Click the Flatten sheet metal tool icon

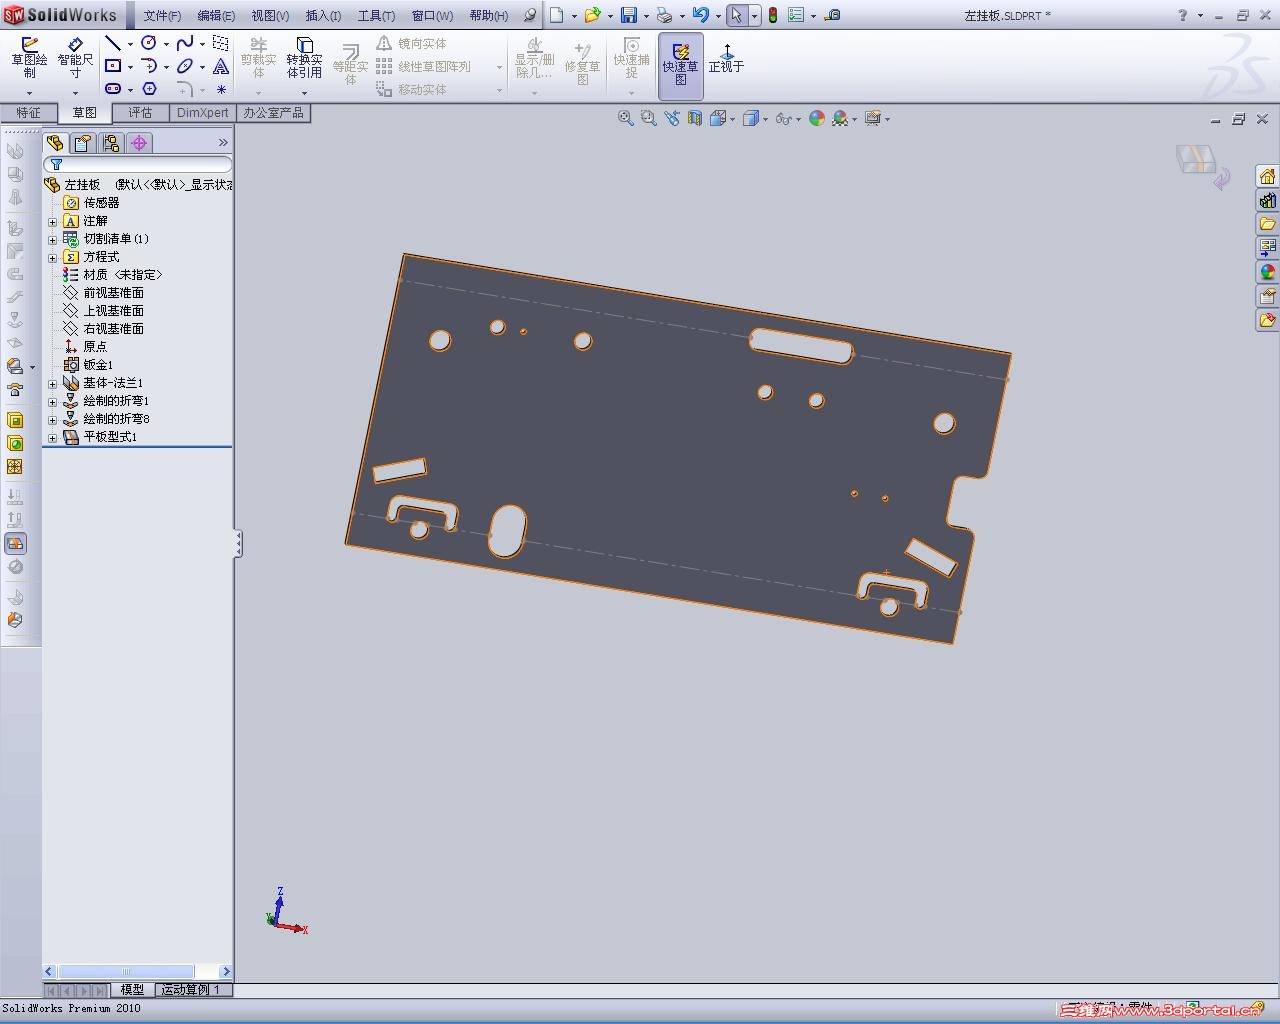pyautogui.click(x=15, y=543)
